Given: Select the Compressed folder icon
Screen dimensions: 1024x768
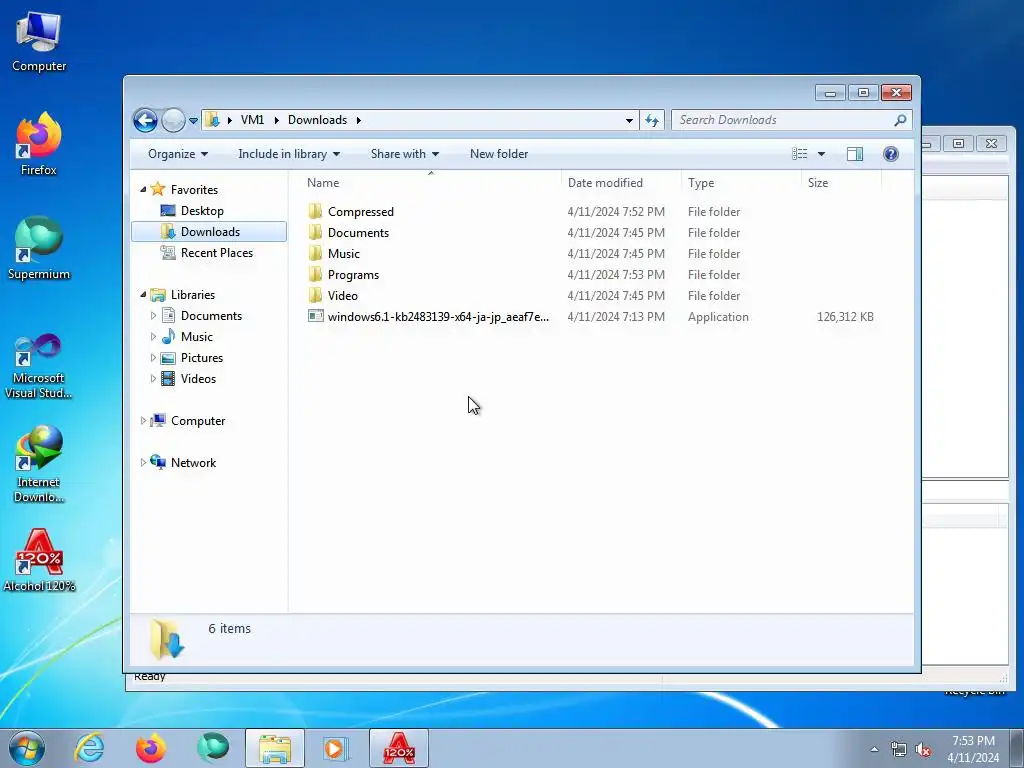Looking at the screenshot, I should pyautogui.click(x=315, y=212).
